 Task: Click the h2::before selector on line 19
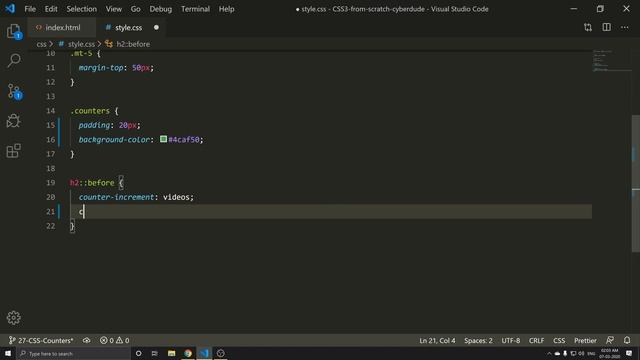click(x=92, y=183)
